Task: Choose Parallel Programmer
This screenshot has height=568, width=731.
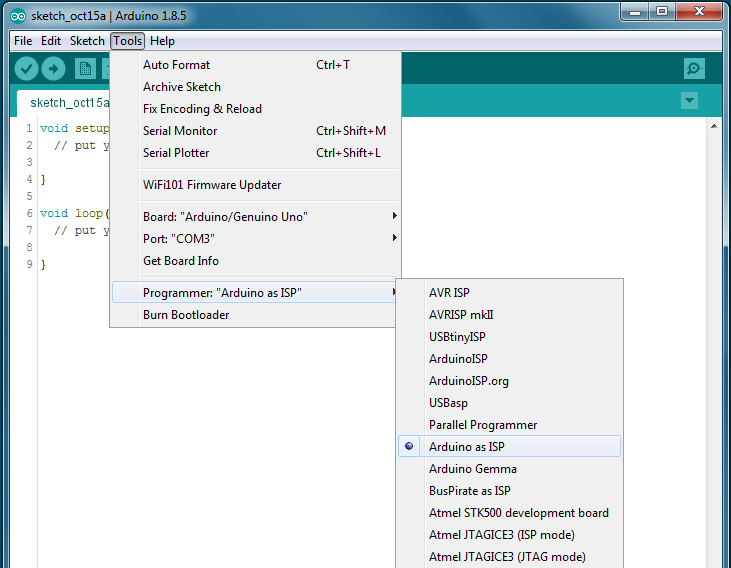Action: pos(510,425)
